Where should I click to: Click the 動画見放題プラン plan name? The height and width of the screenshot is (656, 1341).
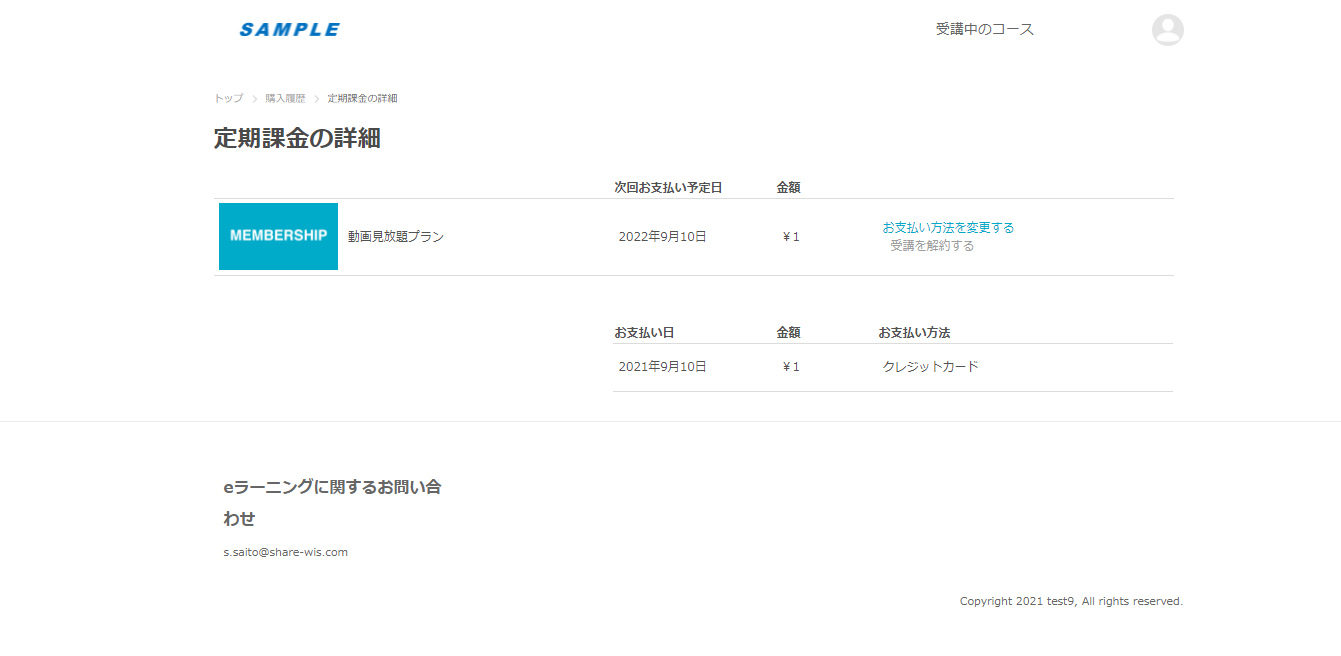click(x=396, y=237)
